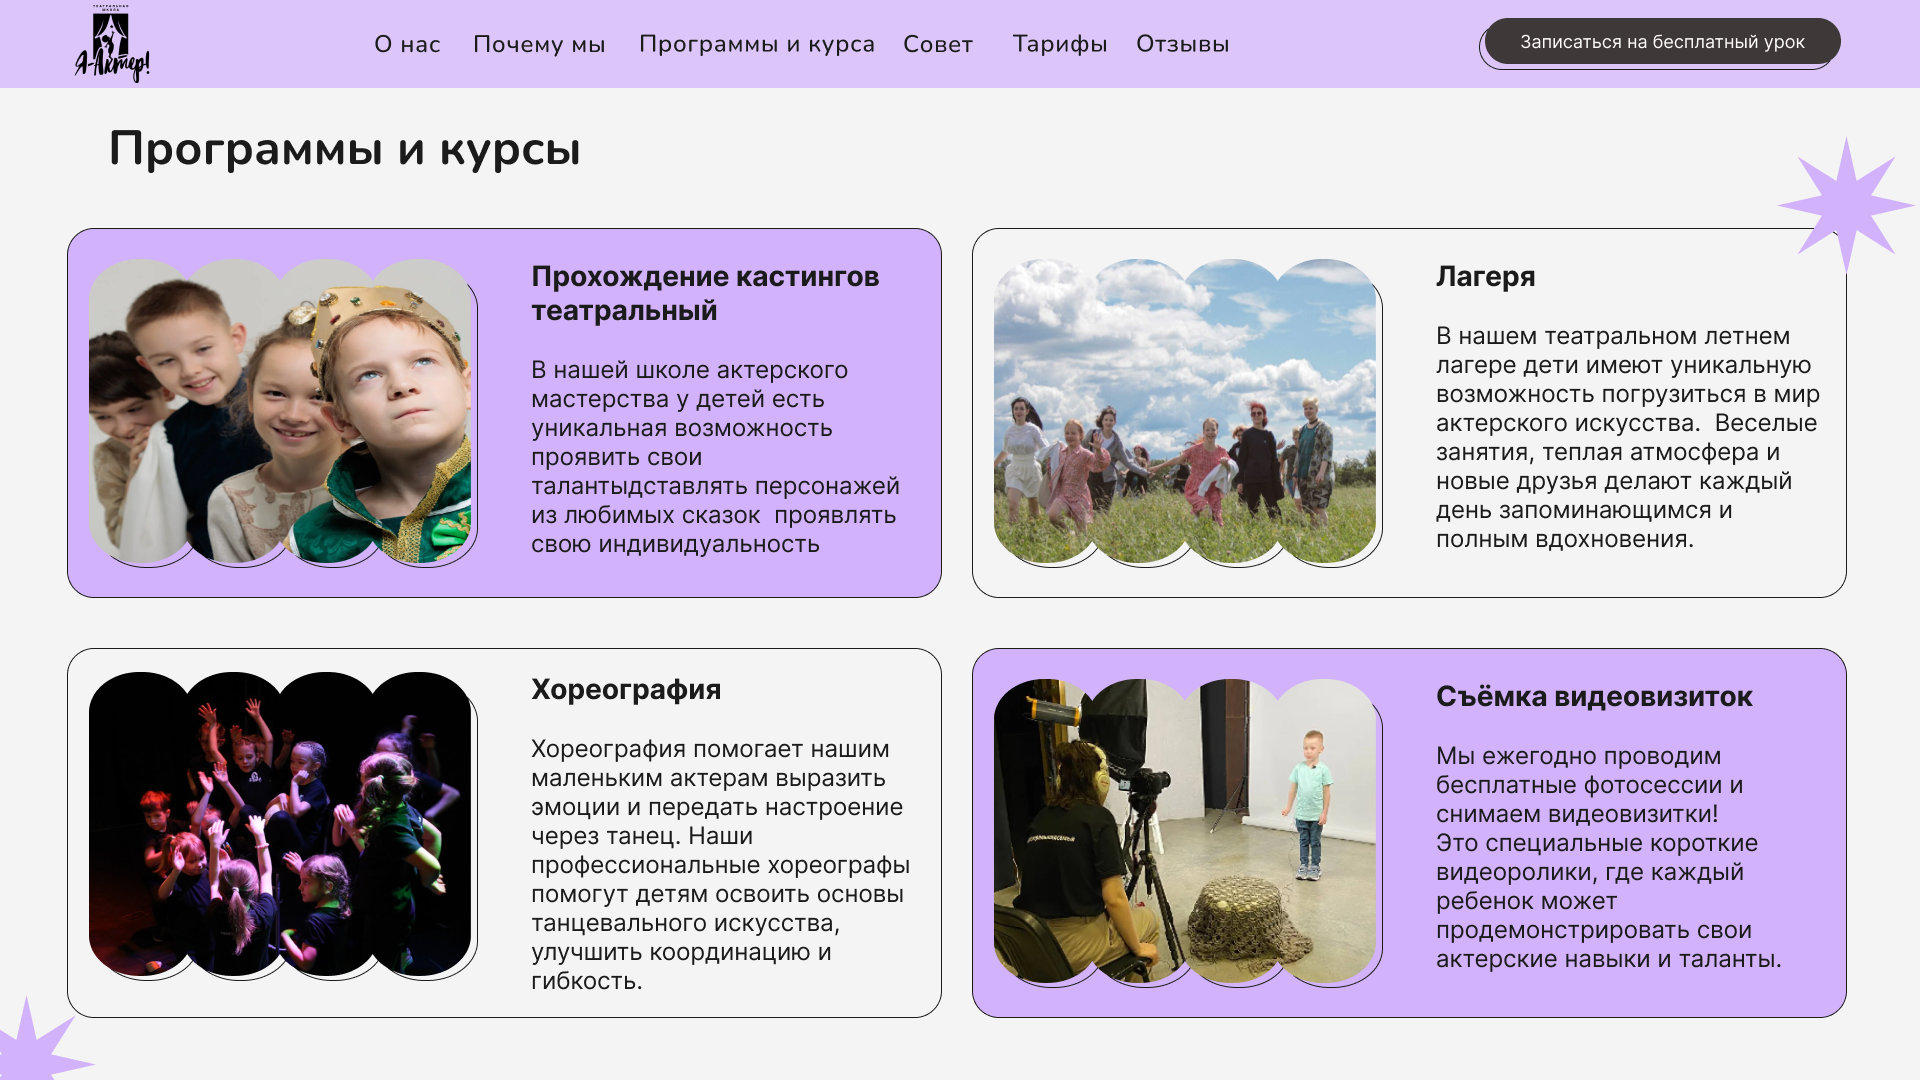Open the Совет menu item
The height and width of the screenshot is (1080, 1920).
point(936,44)
